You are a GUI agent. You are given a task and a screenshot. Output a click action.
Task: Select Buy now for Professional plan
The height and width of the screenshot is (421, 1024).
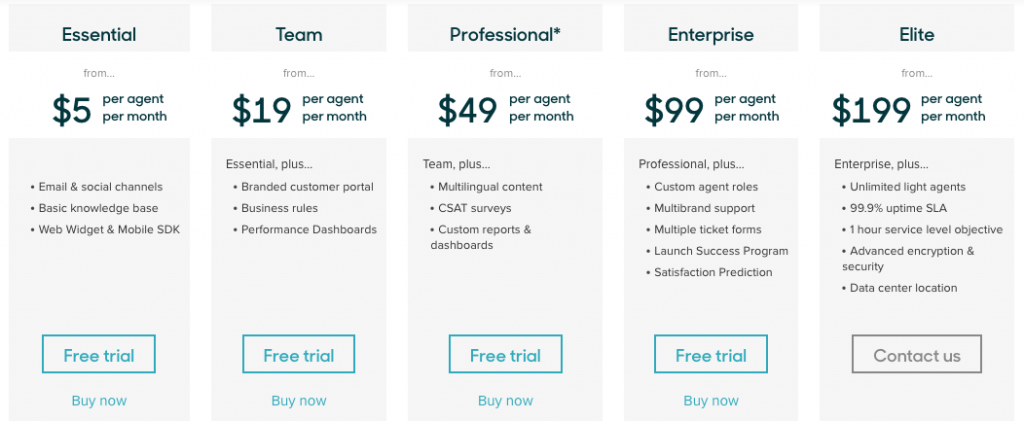point(505,401)
